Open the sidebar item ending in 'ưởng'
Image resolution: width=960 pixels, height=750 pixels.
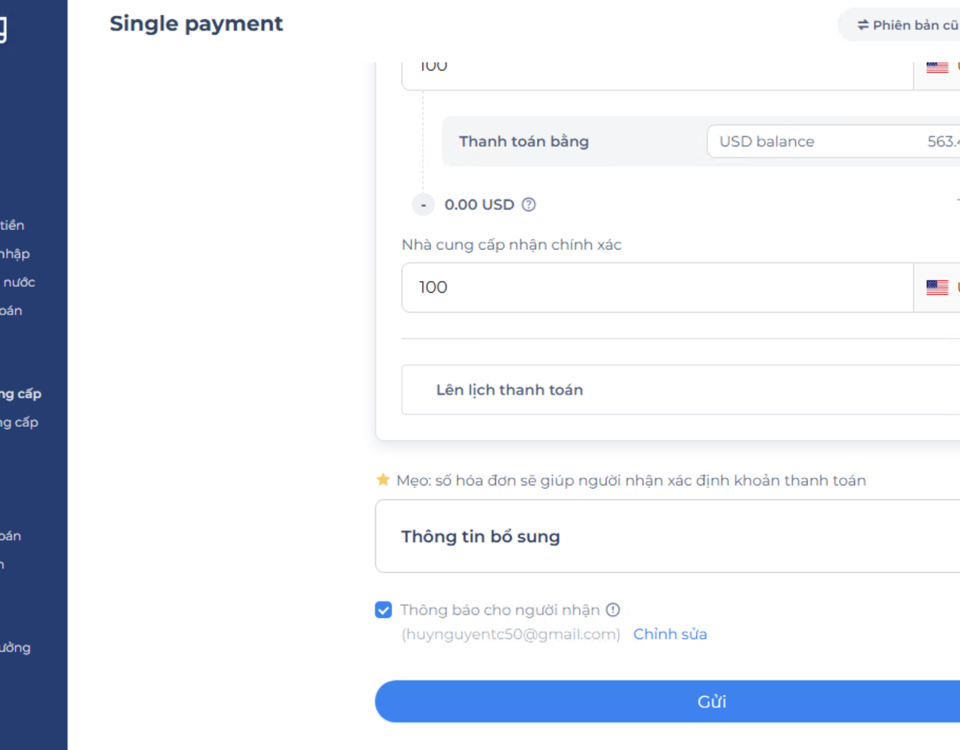[15, 647]
